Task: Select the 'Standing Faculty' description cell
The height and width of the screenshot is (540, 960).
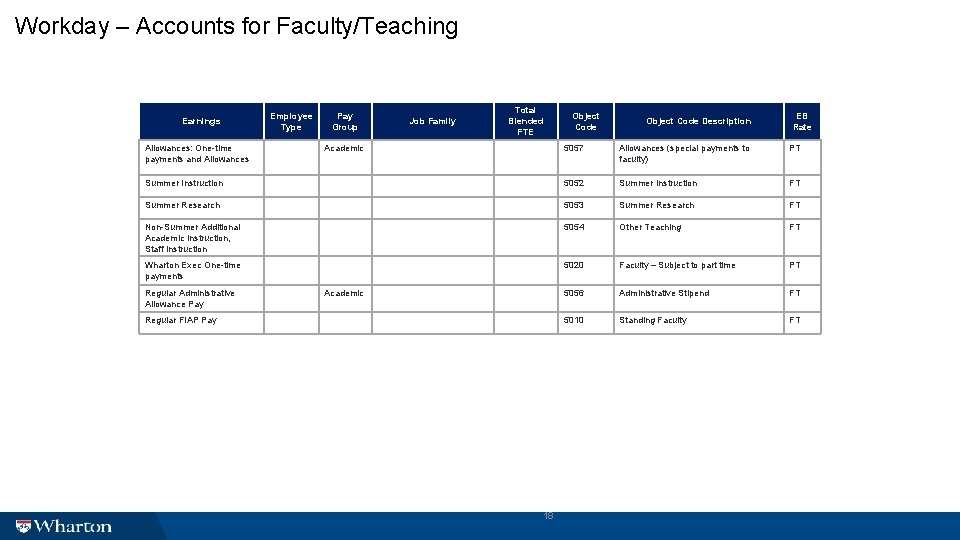Action: (x=699, y=323)
